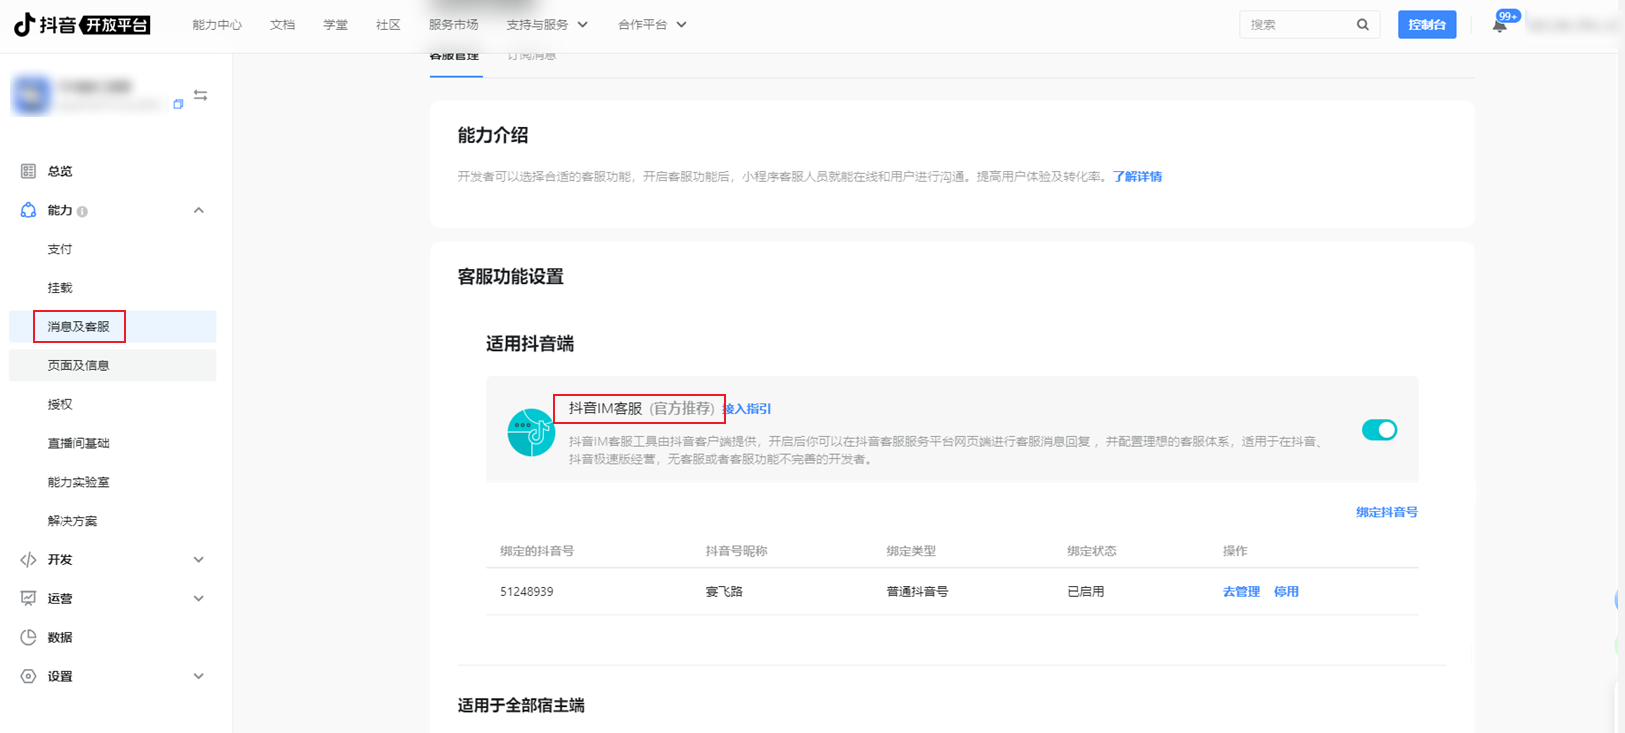Open the notification bell

point(1500,25)
